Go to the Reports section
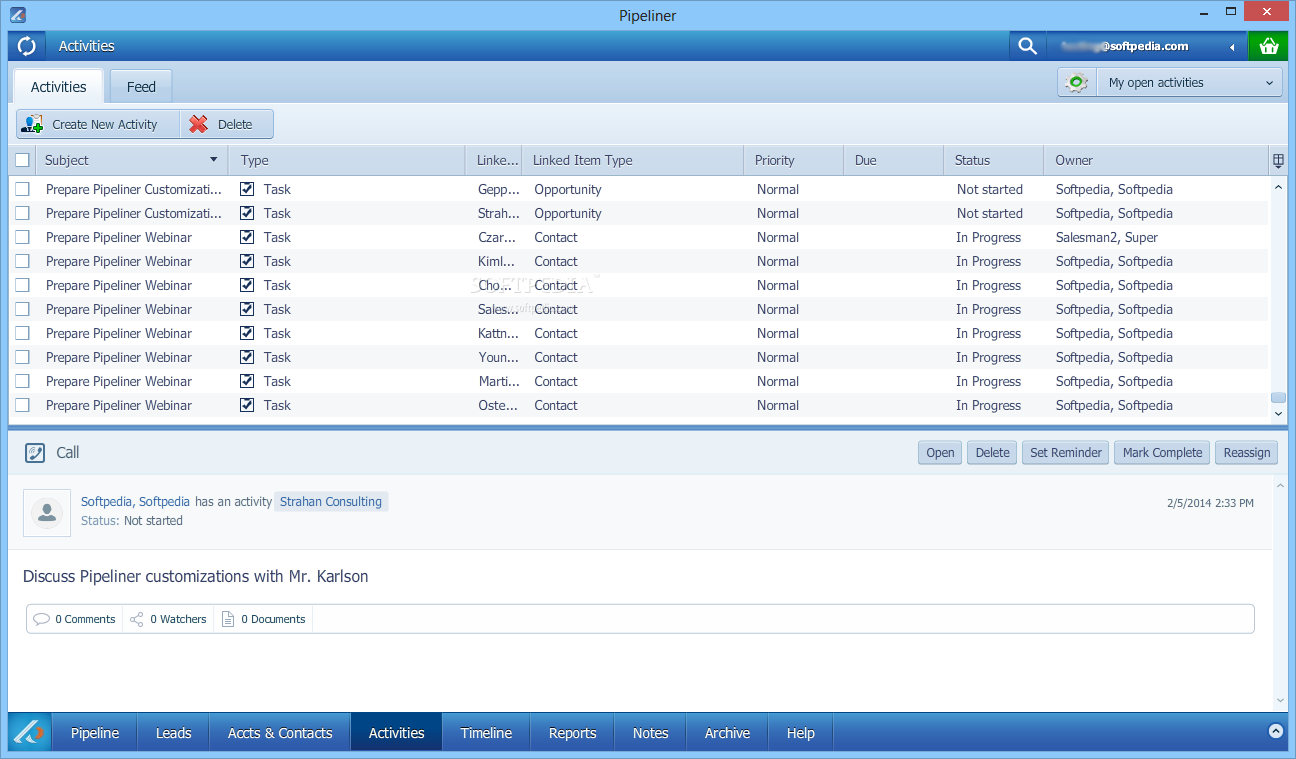 click(572, 733)
